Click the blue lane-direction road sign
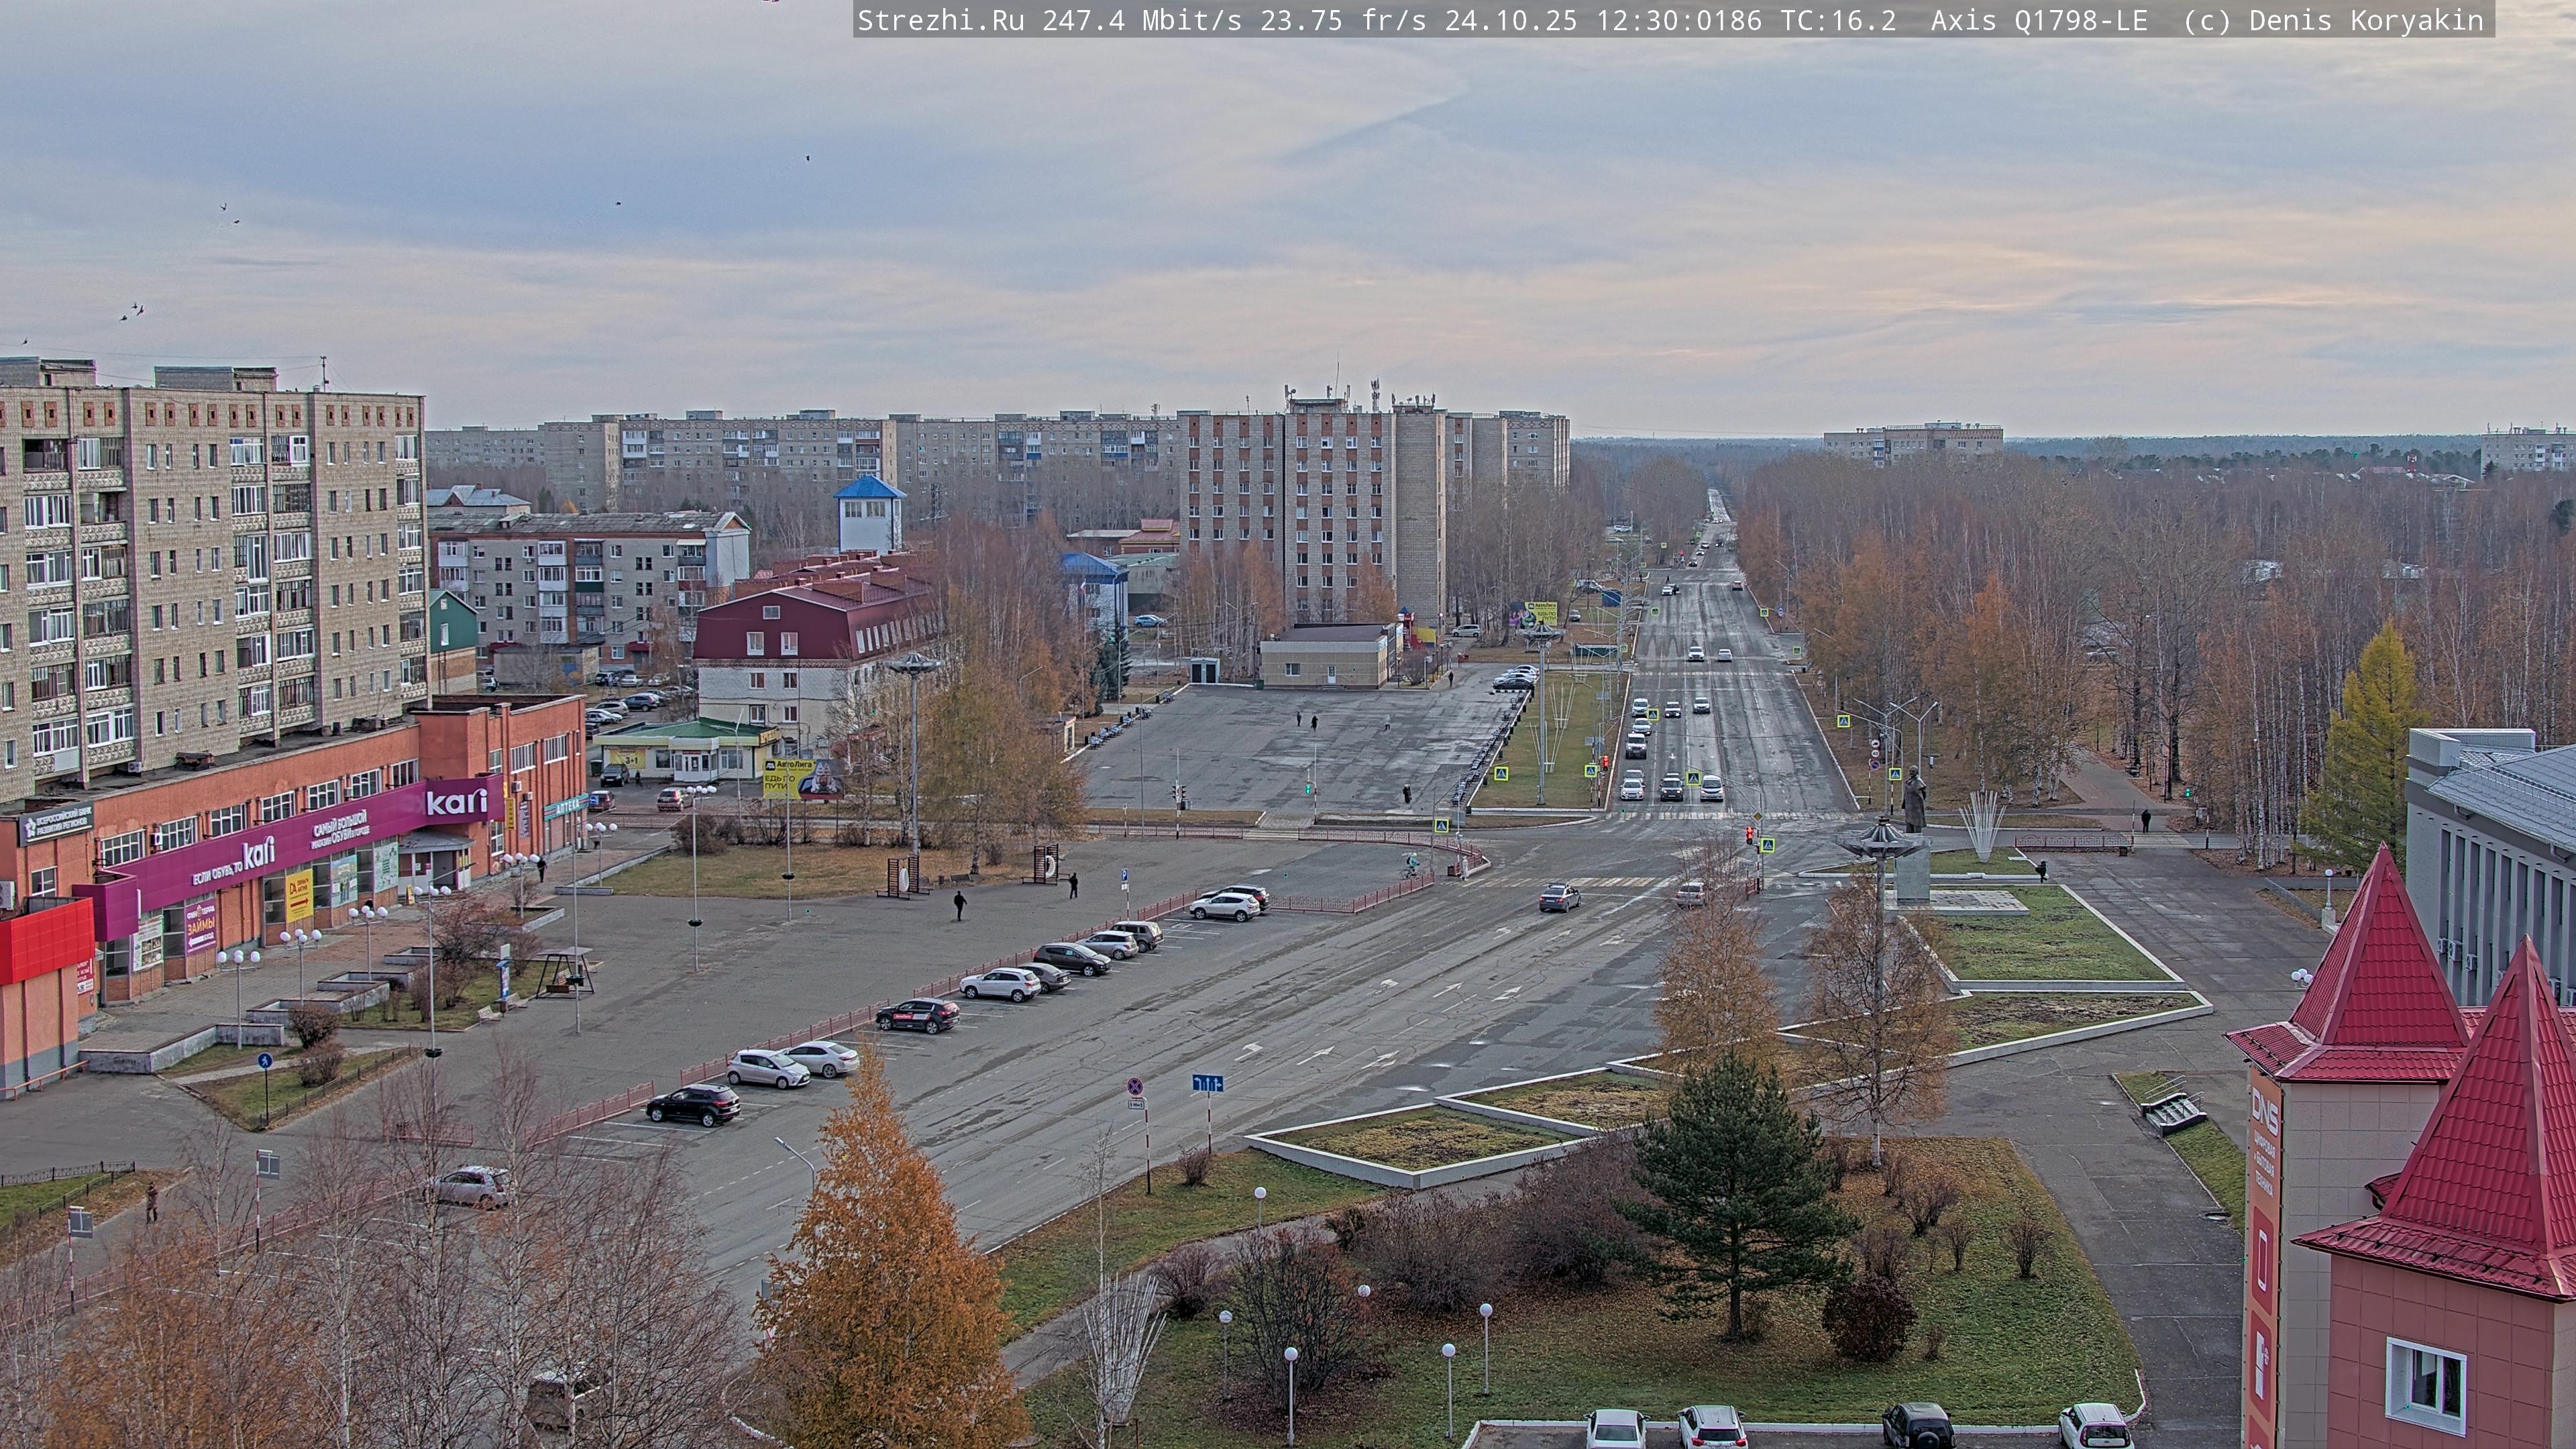The image size is (2576, 1449). pyautogui.click(x=1207, y=1083)
